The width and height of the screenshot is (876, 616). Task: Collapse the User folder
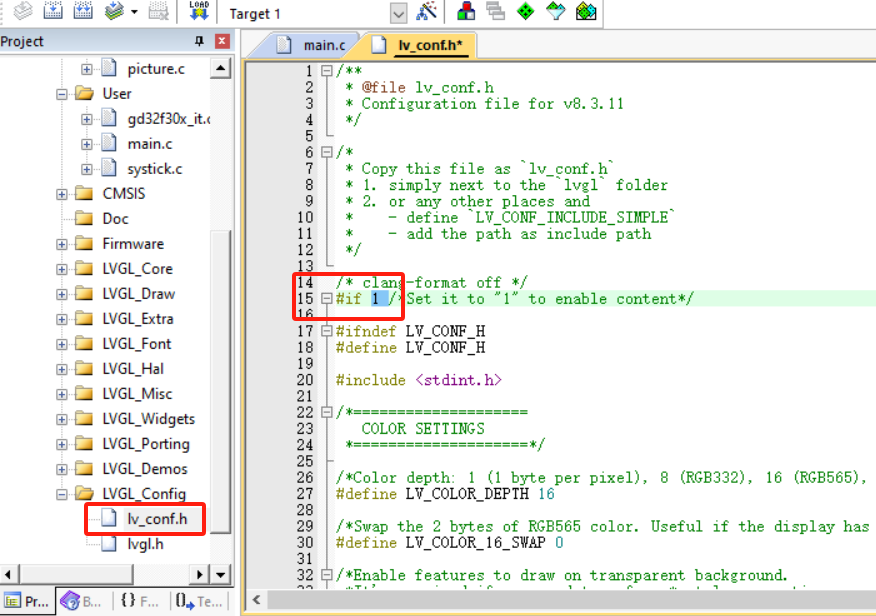coord(61,94)
